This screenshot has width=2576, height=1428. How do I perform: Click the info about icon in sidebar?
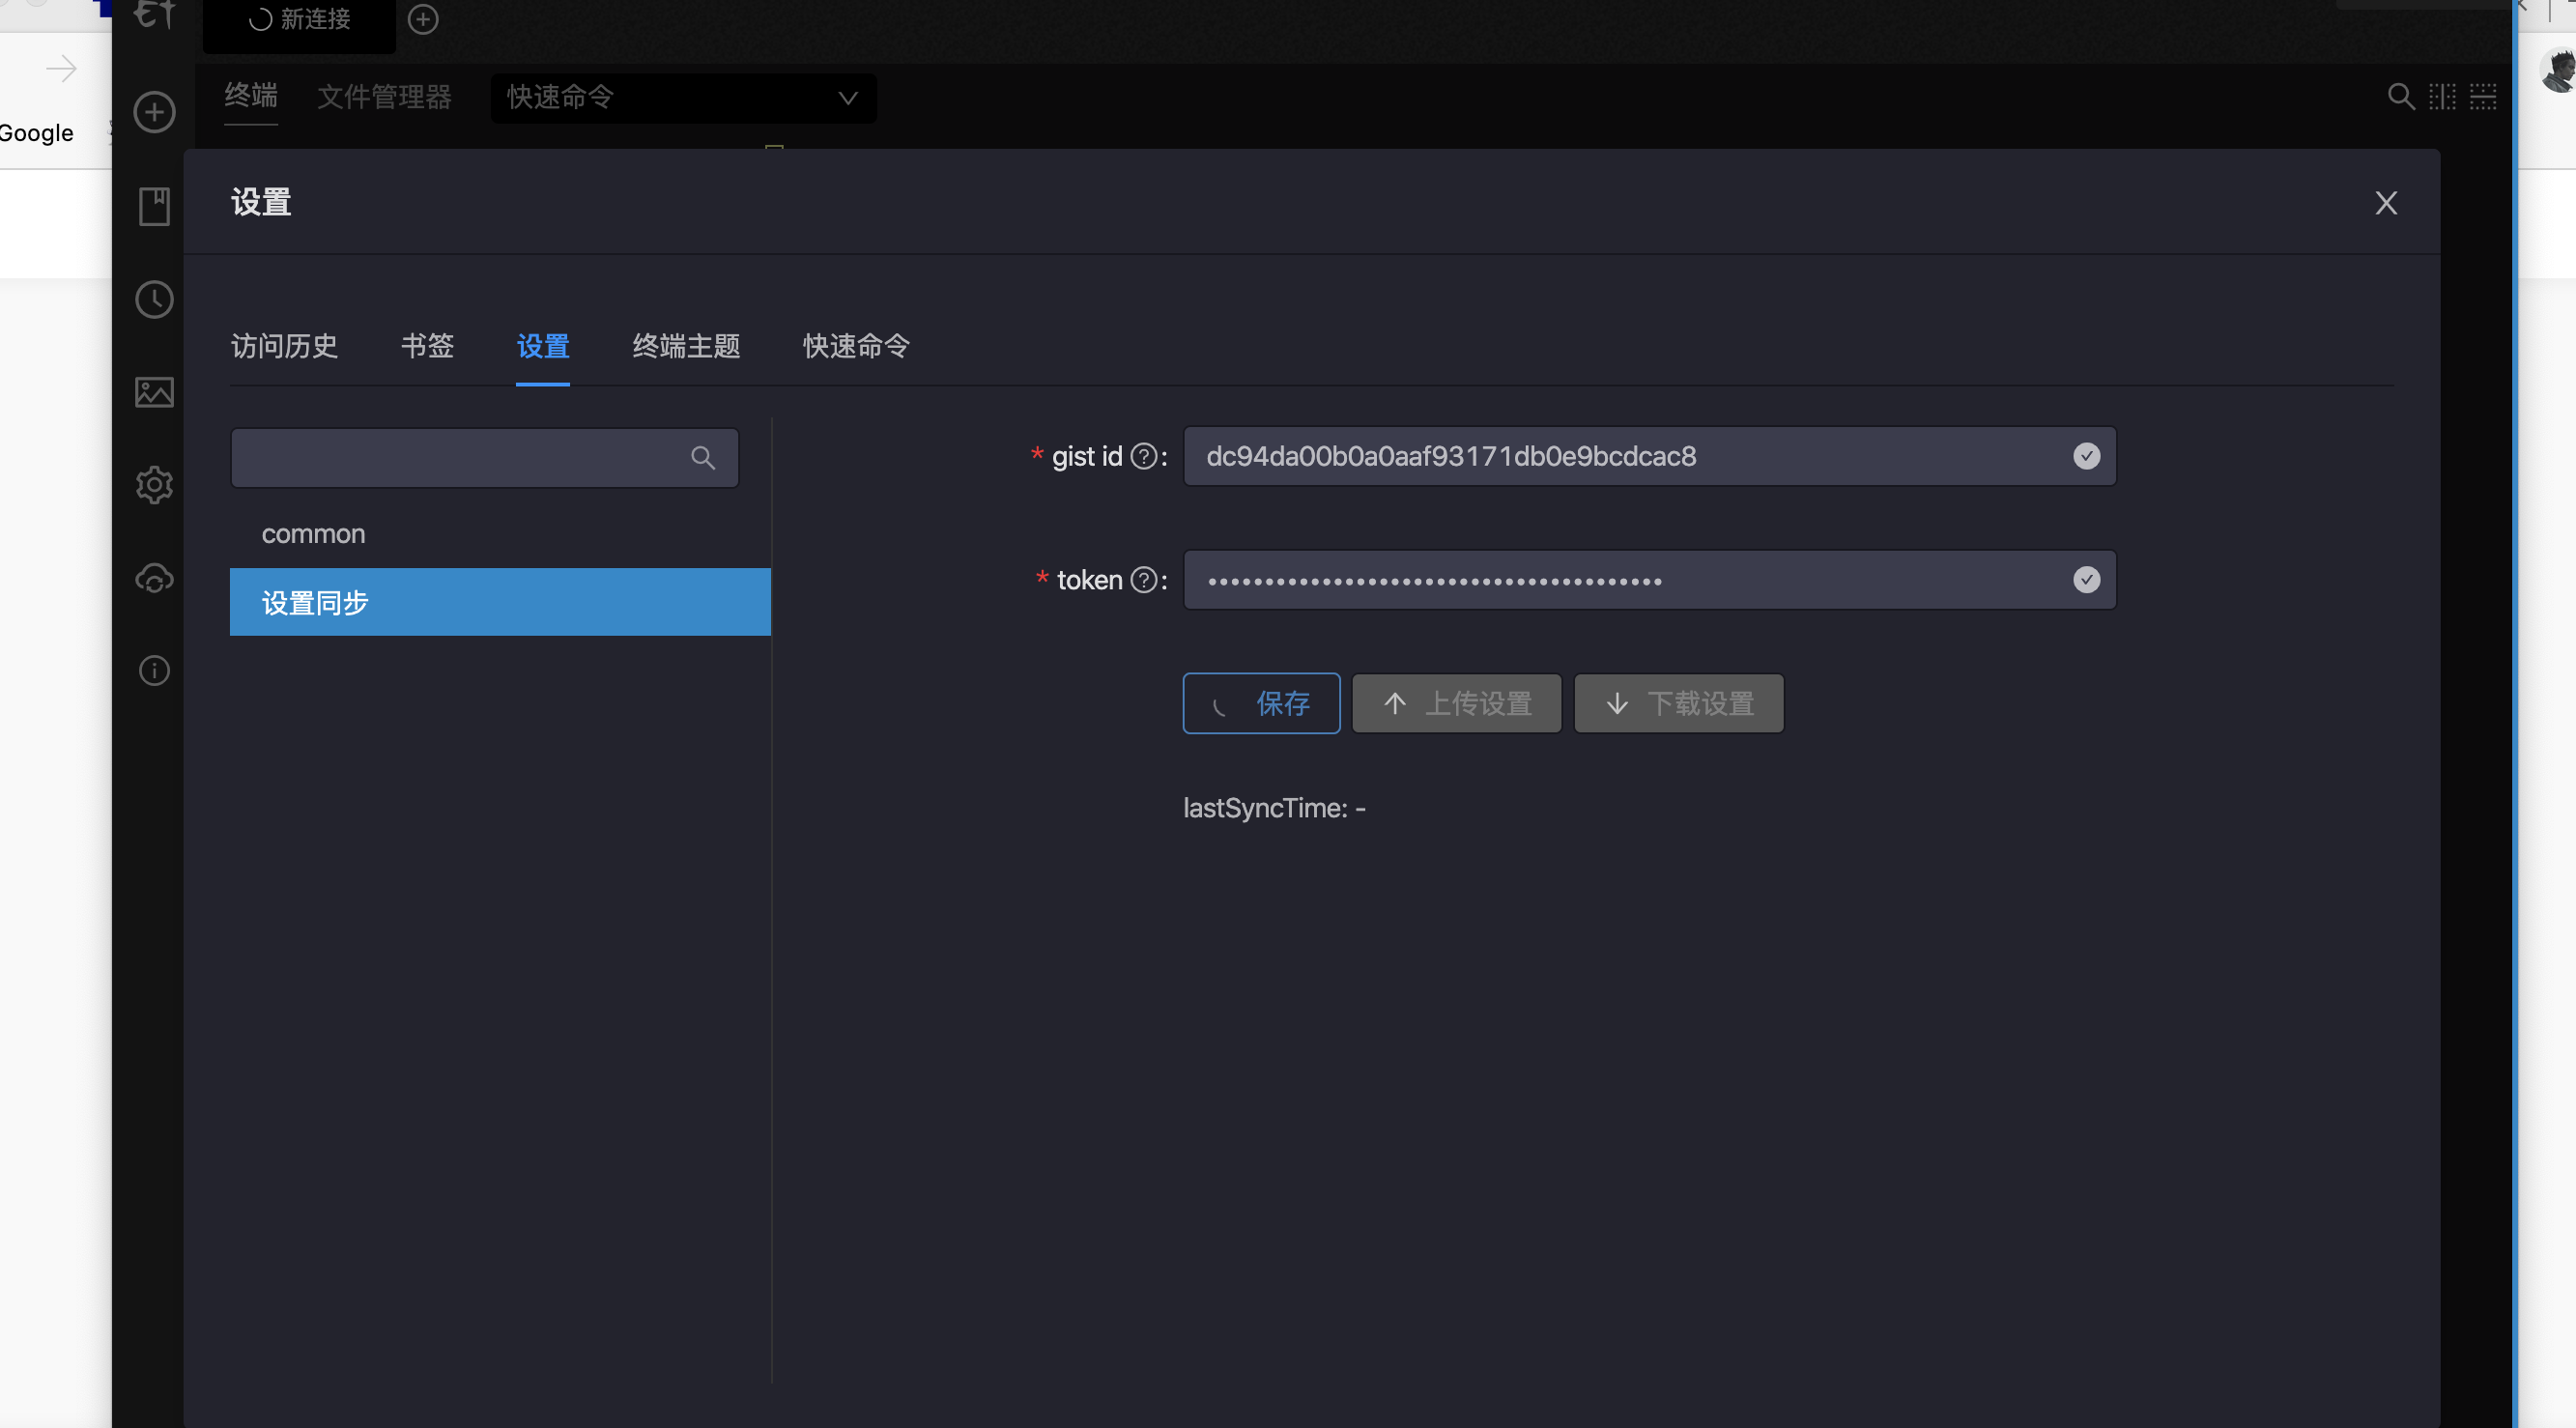tap(154, 670)
